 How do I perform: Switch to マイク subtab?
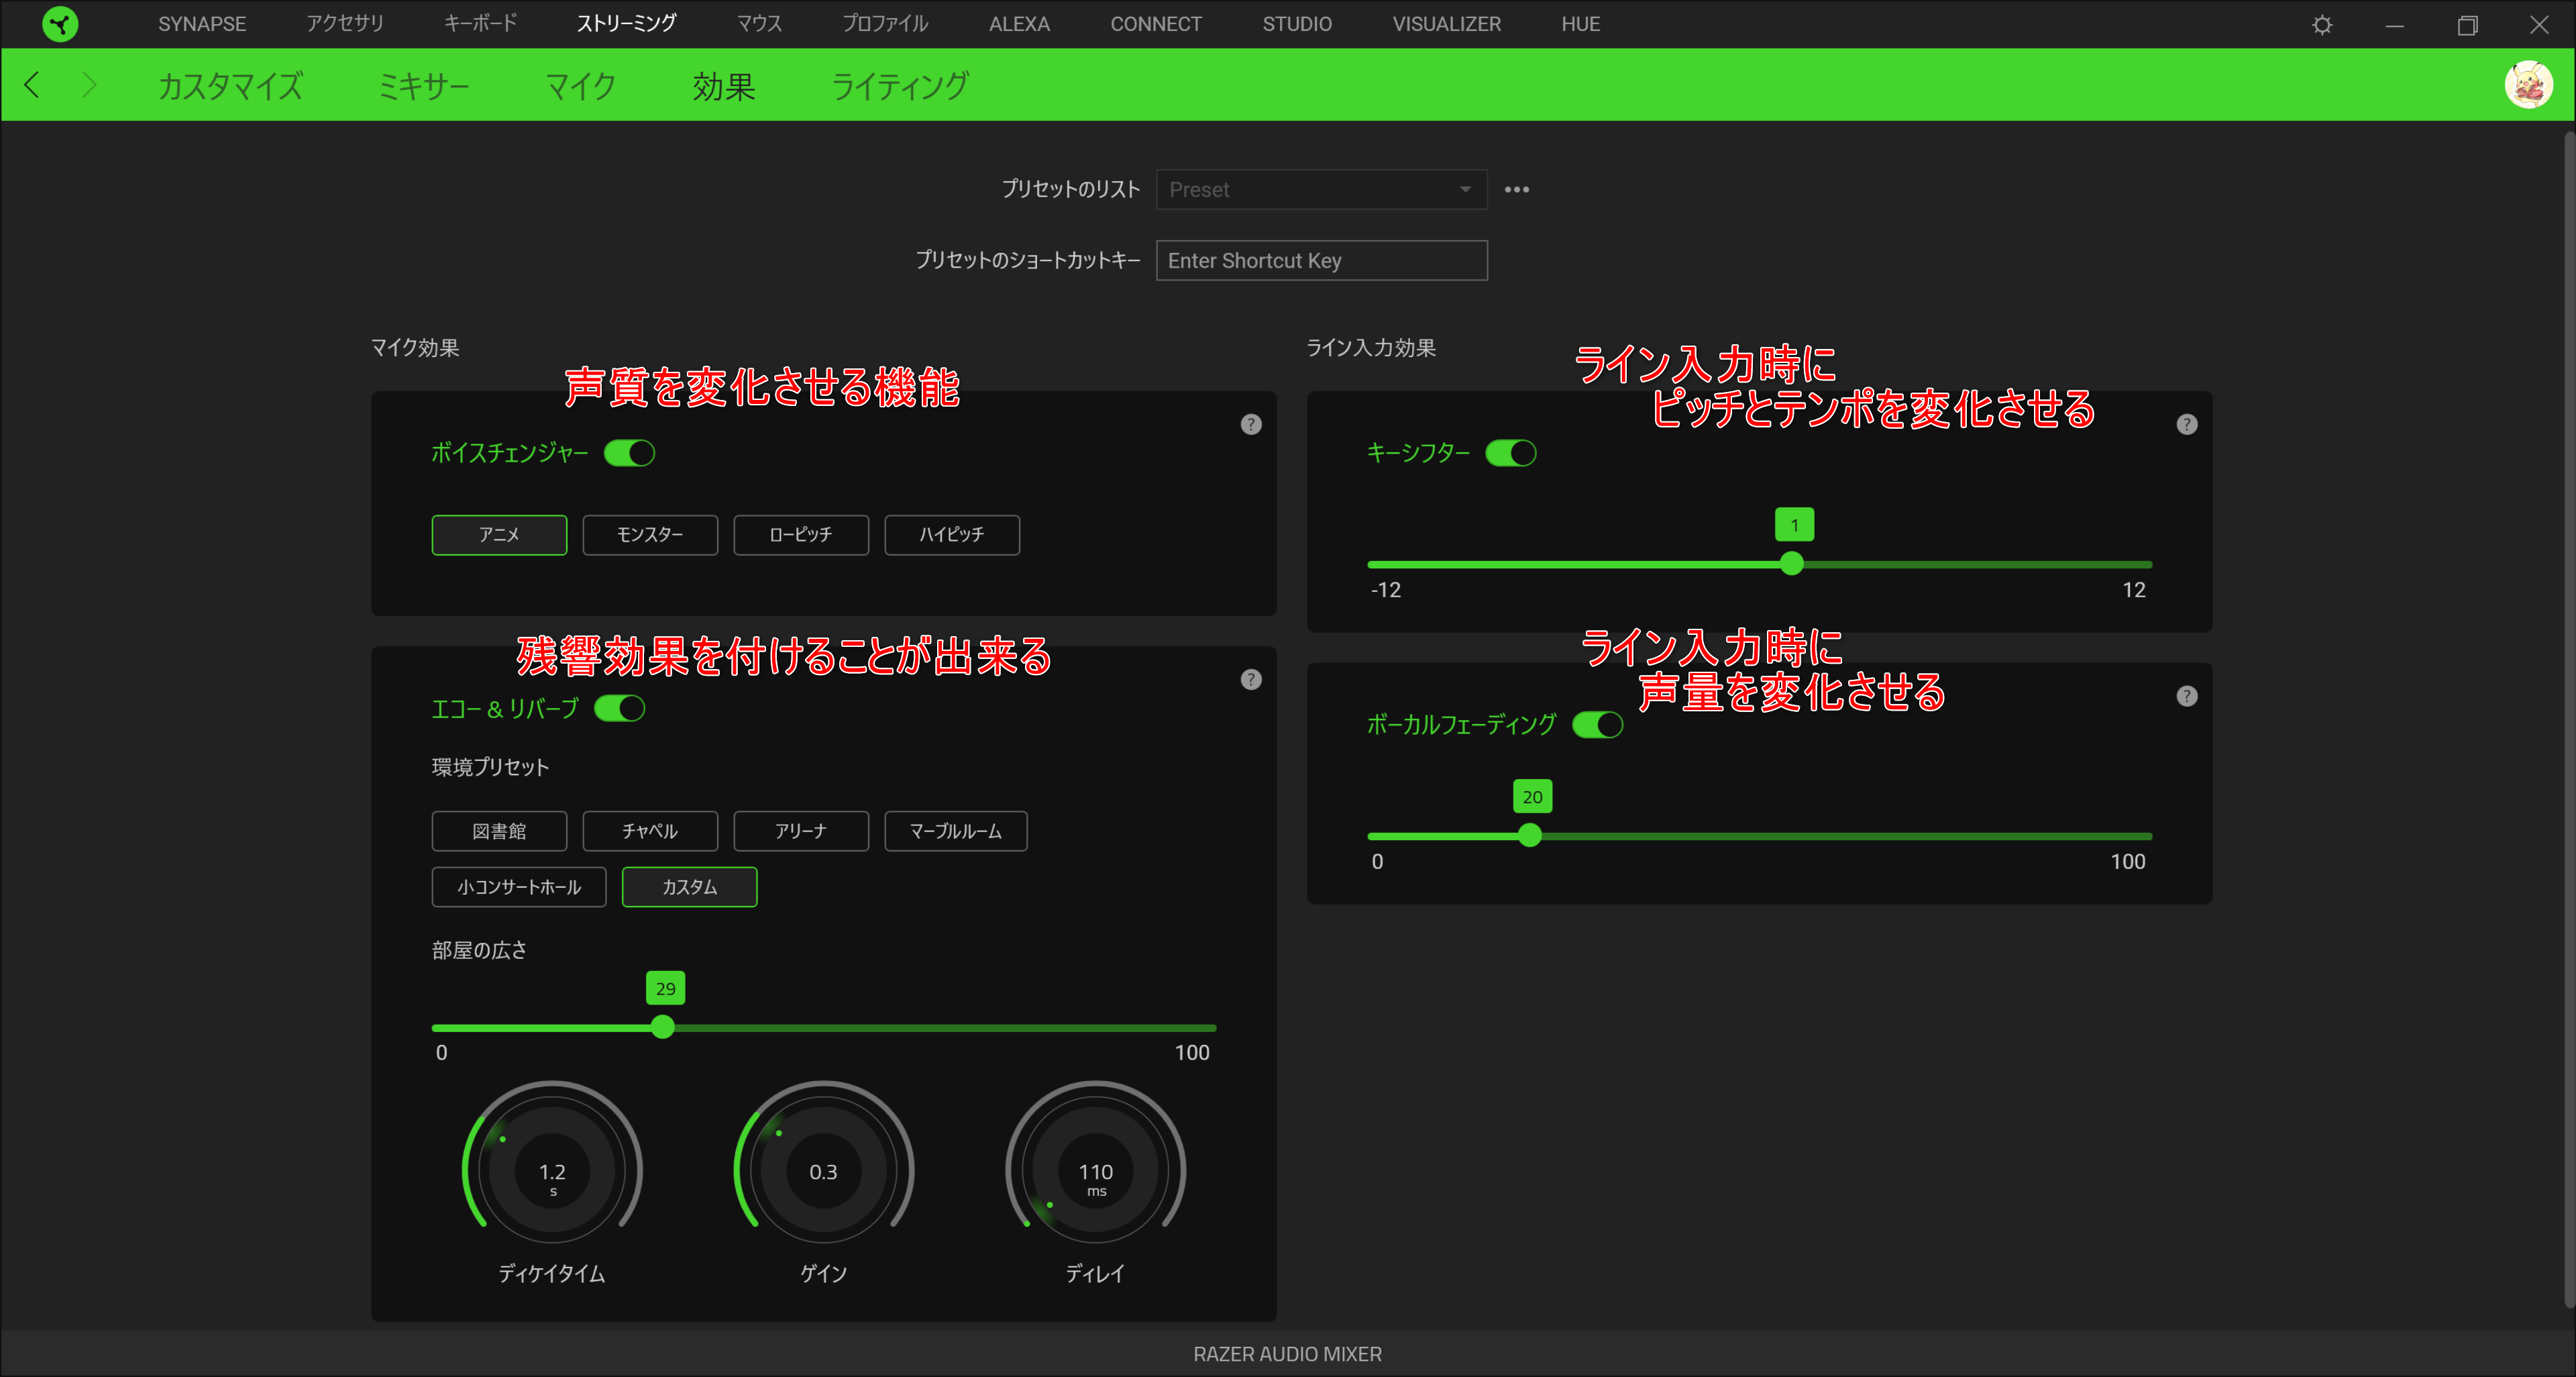[x=580, y=86]
